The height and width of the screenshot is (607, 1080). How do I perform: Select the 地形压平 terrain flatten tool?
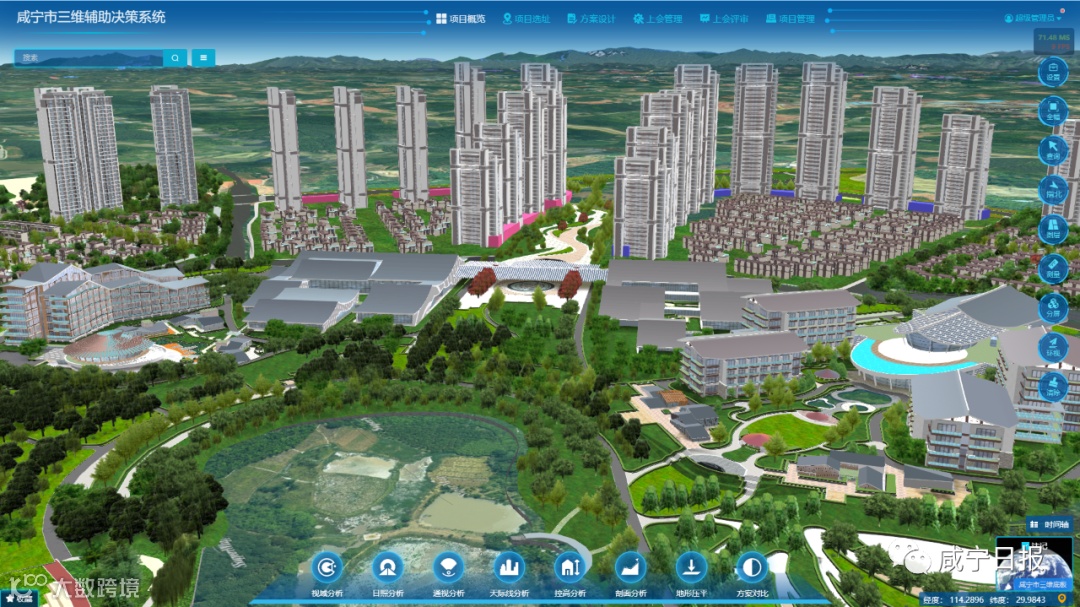[691, 573]
